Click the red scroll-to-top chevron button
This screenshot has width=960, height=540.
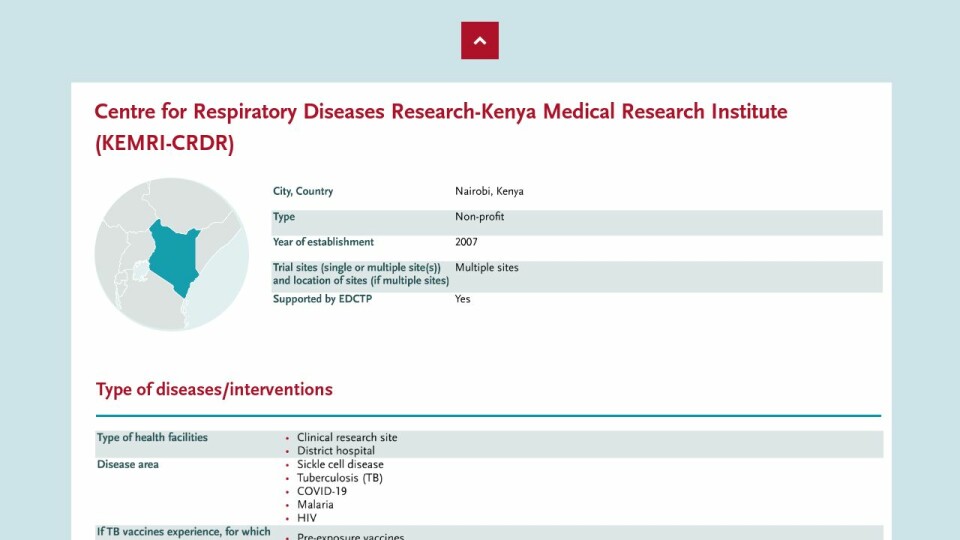click(479, 41)
